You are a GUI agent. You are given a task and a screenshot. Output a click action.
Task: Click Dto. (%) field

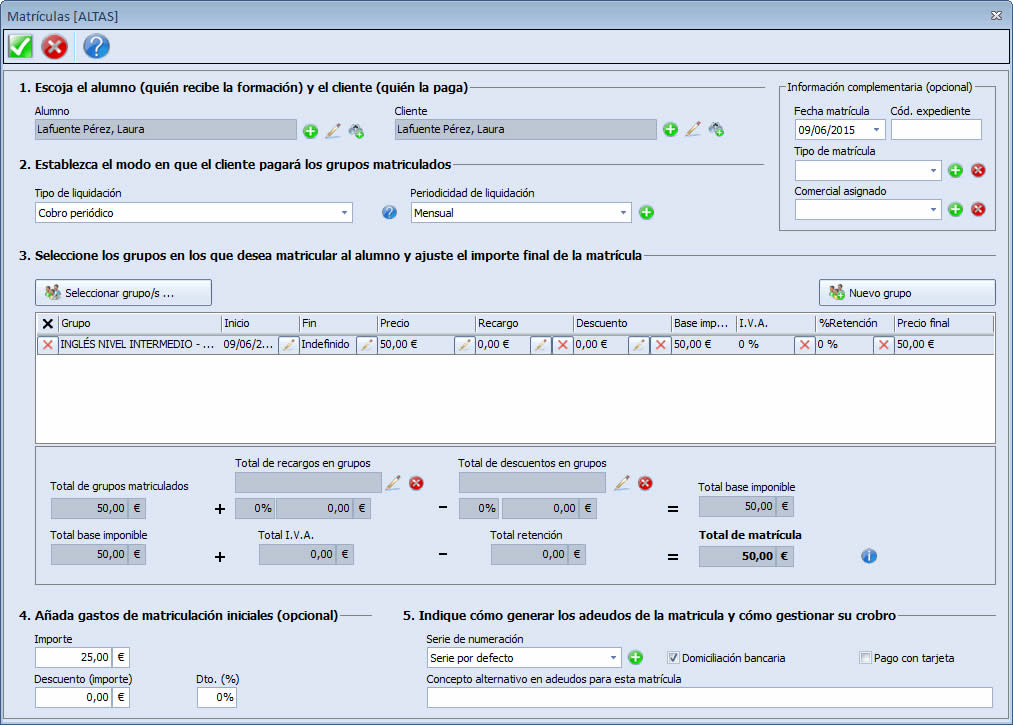click(x=217, y=697)
